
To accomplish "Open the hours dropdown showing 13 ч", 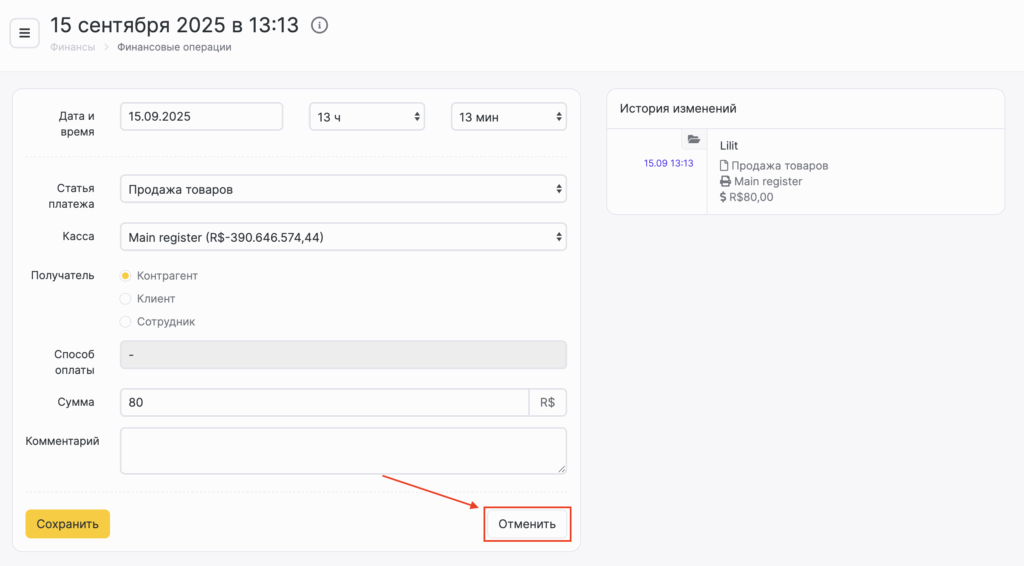I will (366, 117).
